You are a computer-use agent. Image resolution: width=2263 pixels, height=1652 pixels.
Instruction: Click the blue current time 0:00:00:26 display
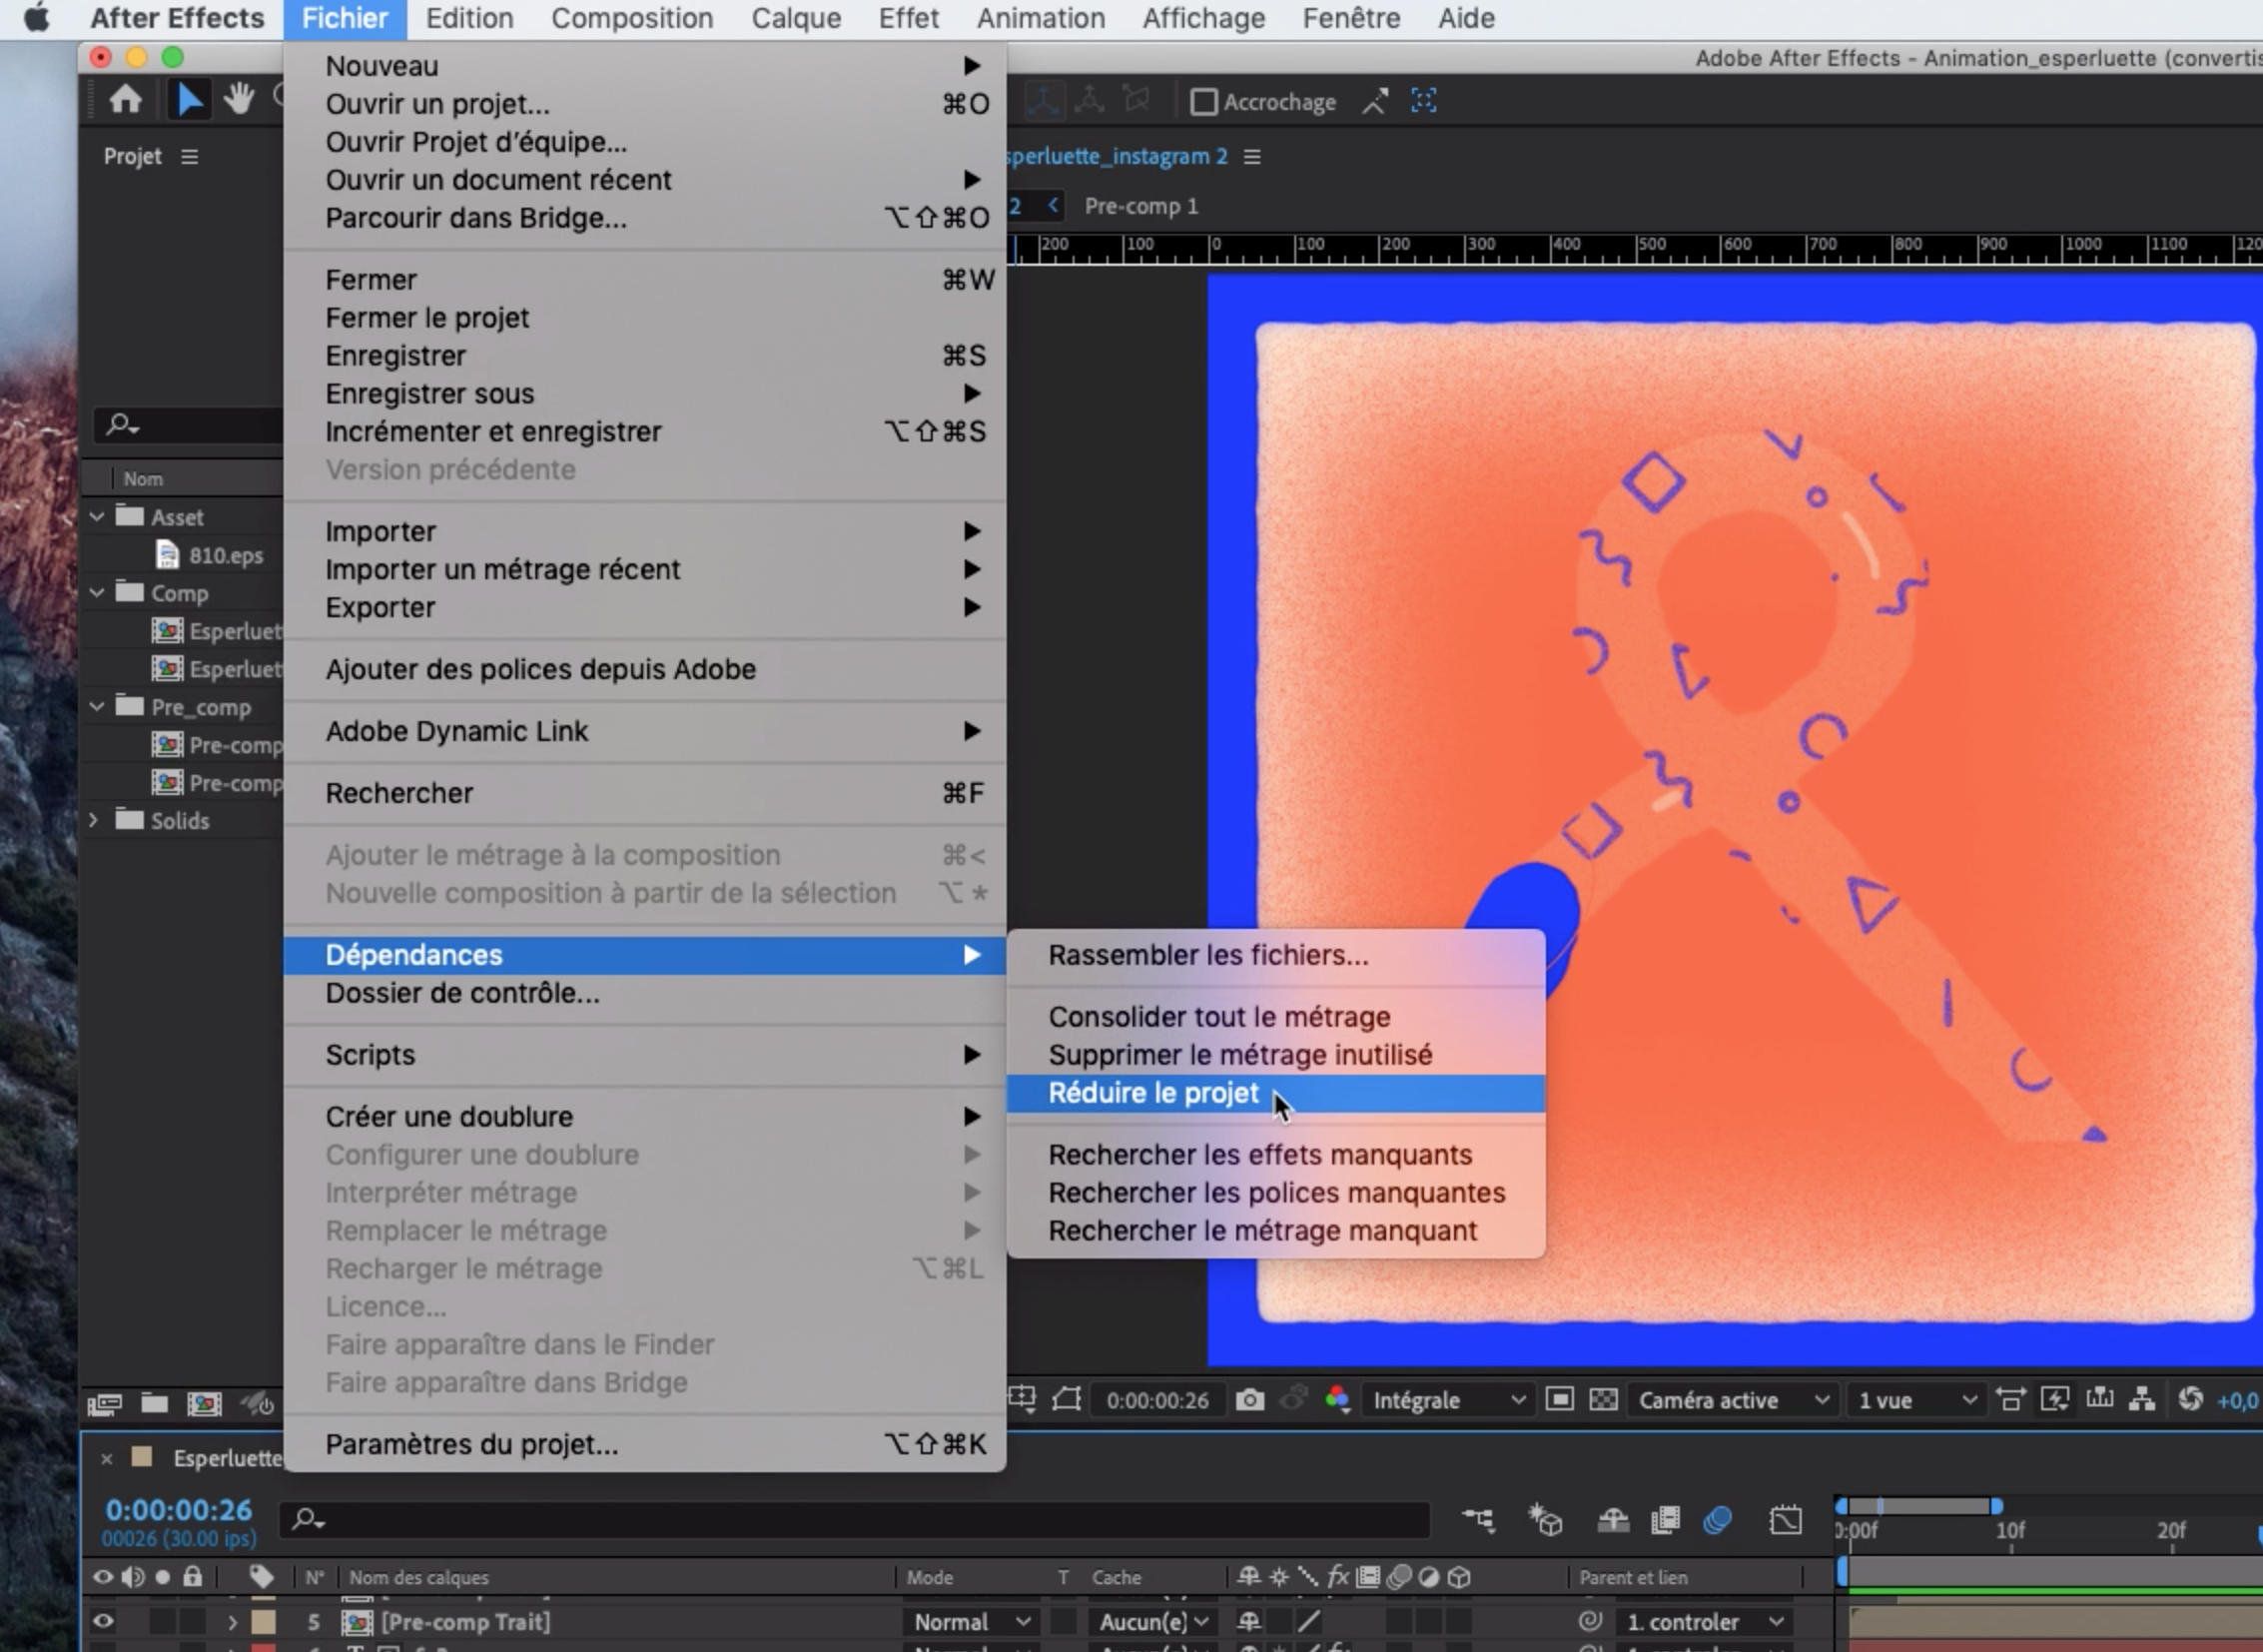(179, 1509)
